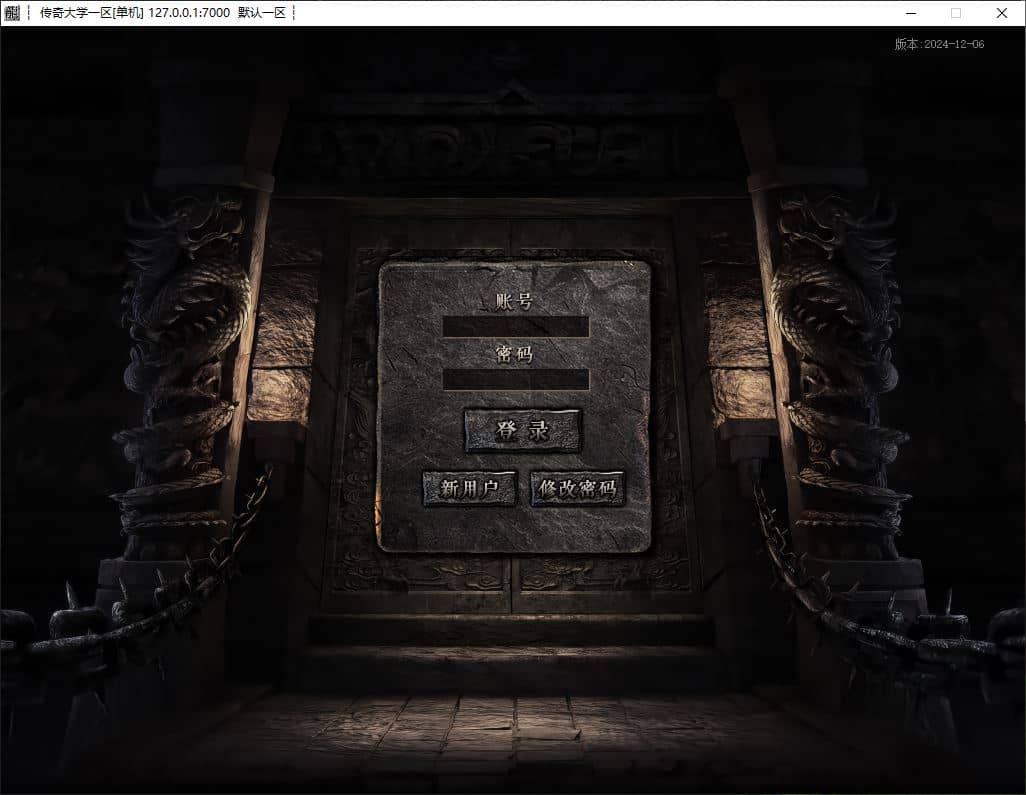
Task: Click the 密码 label text
Action: pyautogui.click(x=514, y=354)
